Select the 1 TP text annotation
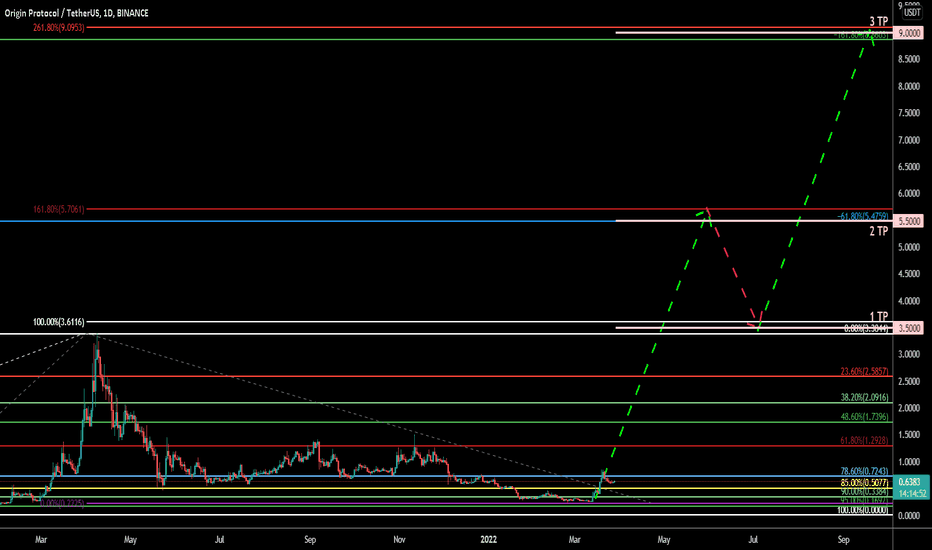Screen dimensions: 932x550 tap(879, 317)
